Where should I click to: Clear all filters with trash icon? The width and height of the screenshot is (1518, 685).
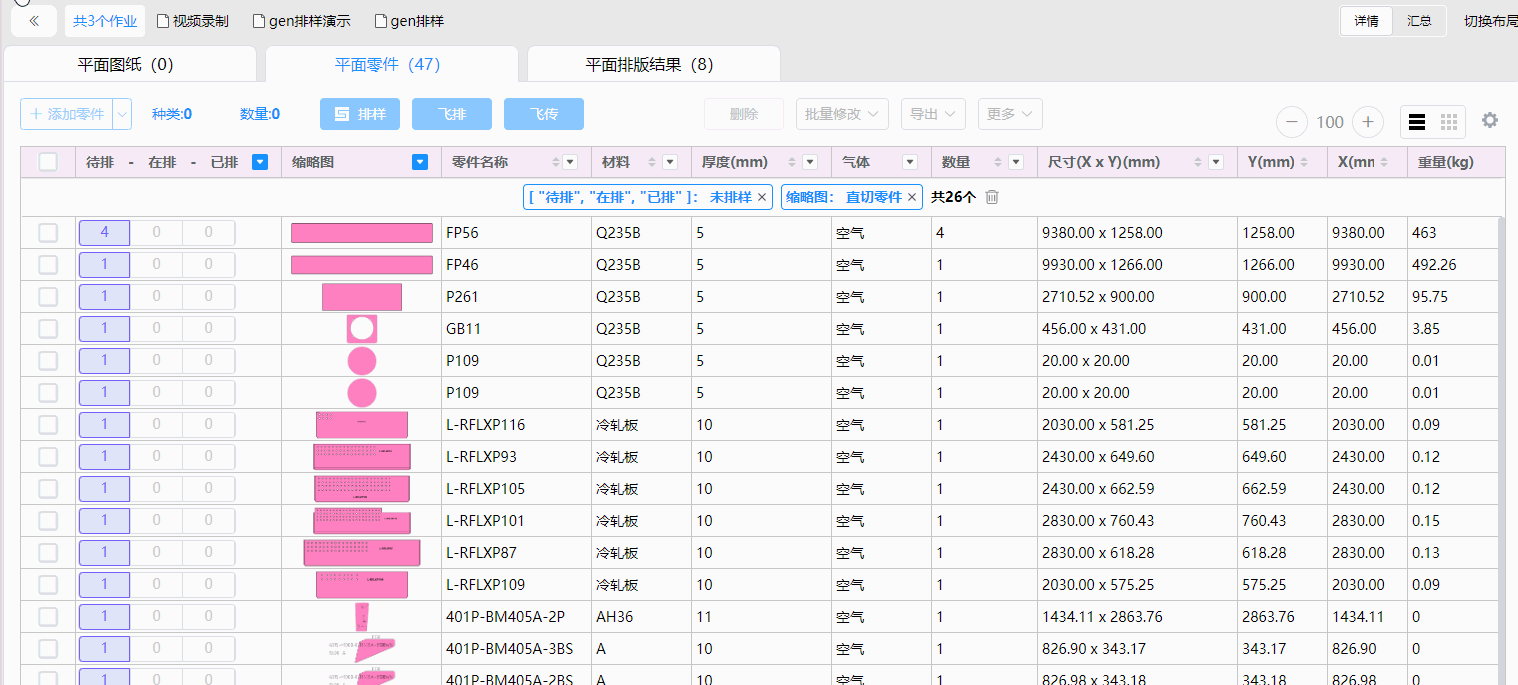992,197
